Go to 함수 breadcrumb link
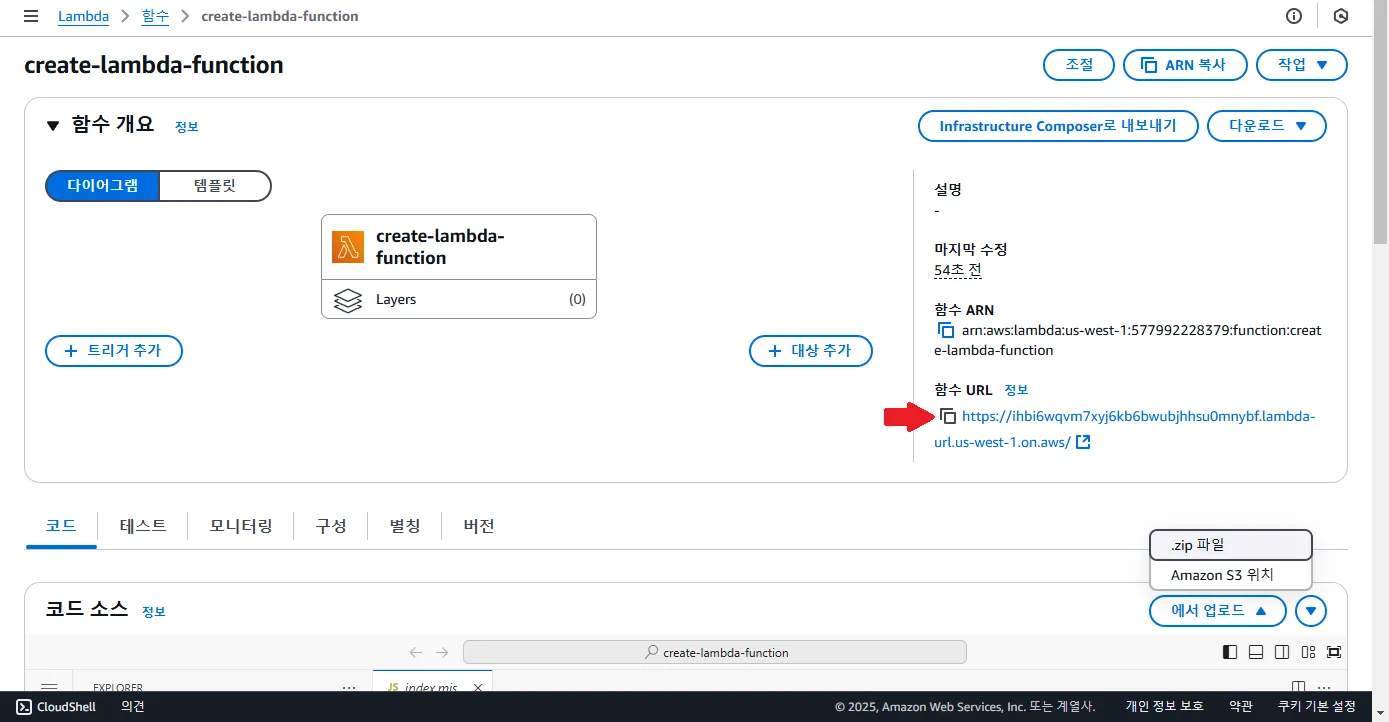Image resolution: width=1389 pixels, height=722 pixels. click(x=155, y=16)
